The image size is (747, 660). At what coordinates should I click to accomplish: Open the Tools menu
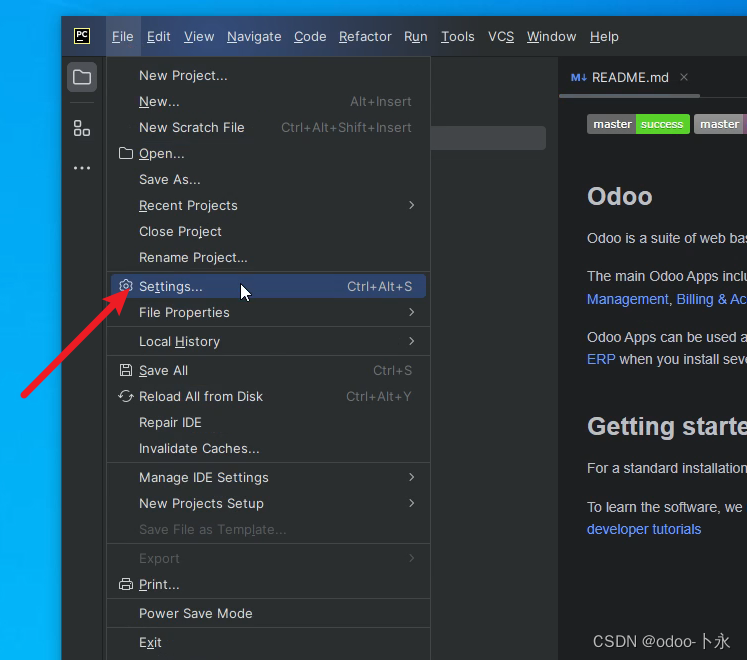[x=457, y=37]
